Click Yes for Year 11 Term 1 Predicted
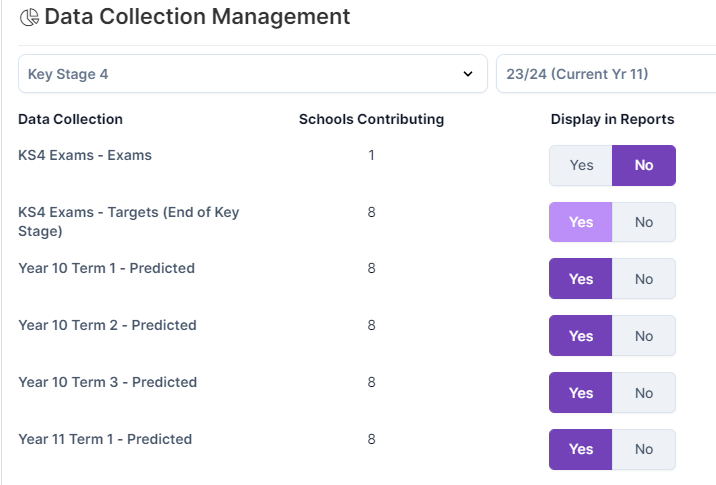 pyautogui.click(x=581, y=450)
